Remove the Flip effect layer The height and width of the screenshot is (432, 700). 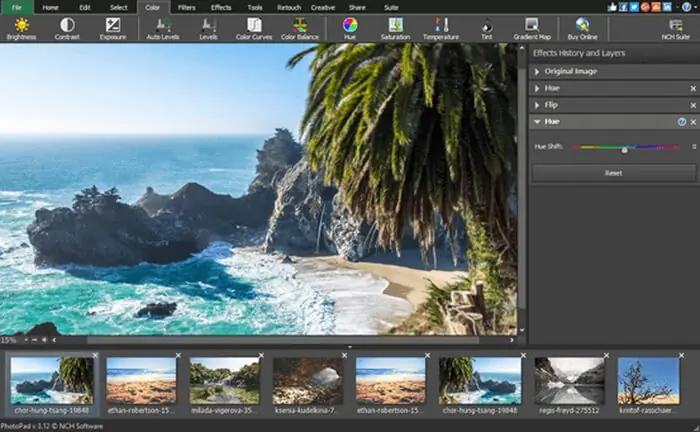(x=693, y=104)
